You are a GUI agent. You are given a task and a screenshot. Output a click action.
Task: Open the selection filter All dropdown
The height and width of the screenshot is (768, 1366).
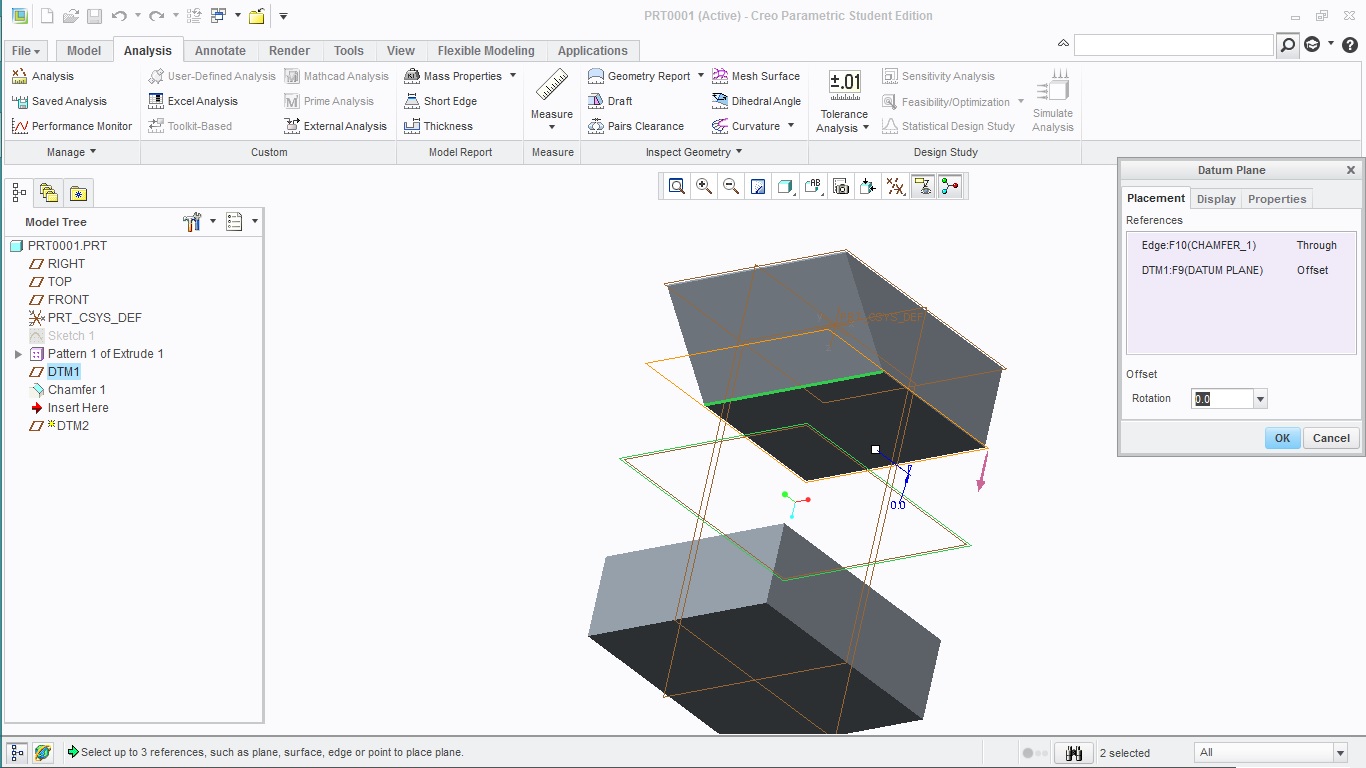[x=1340, y=752]
